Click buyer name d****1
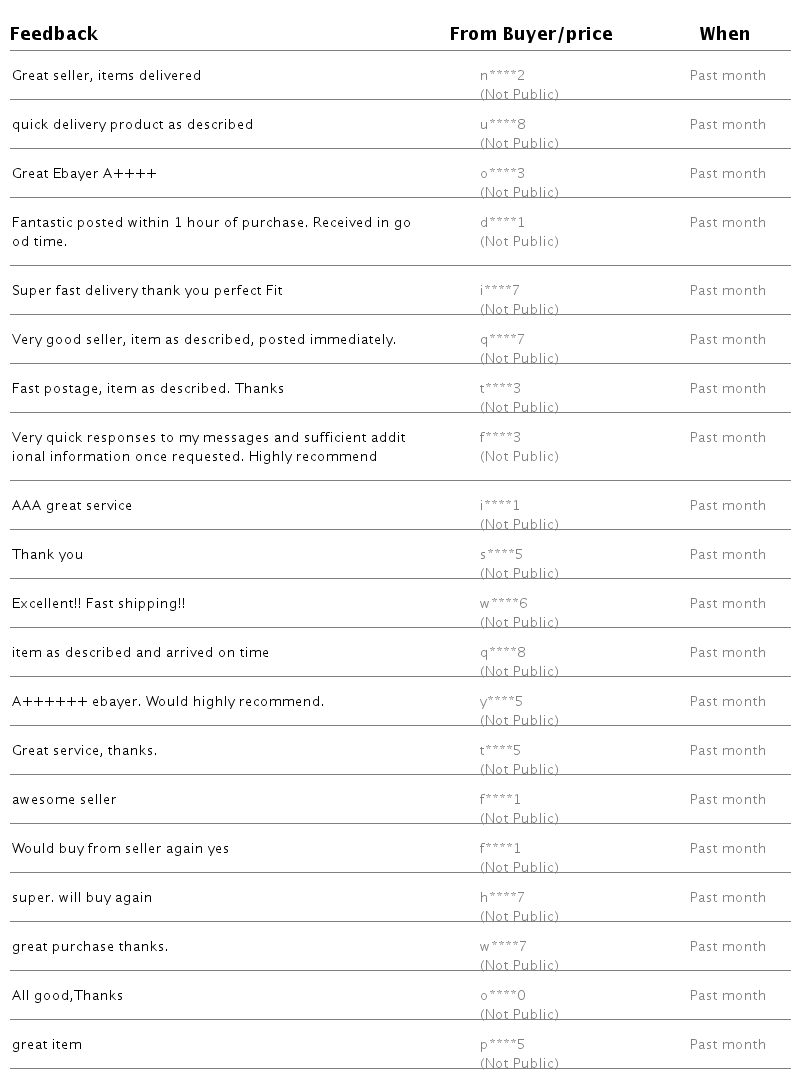Screen dimensions: 800x1088 502,222
